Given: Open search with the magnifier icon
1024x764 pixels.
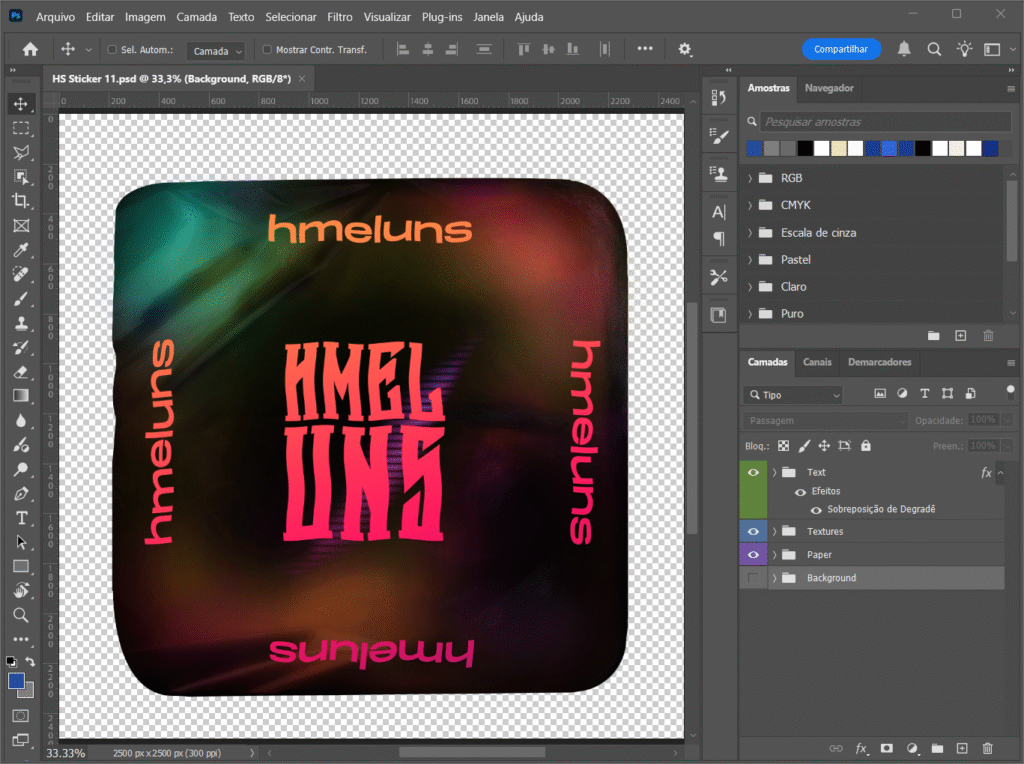Looking at the screenshot, I should (934, 49).
